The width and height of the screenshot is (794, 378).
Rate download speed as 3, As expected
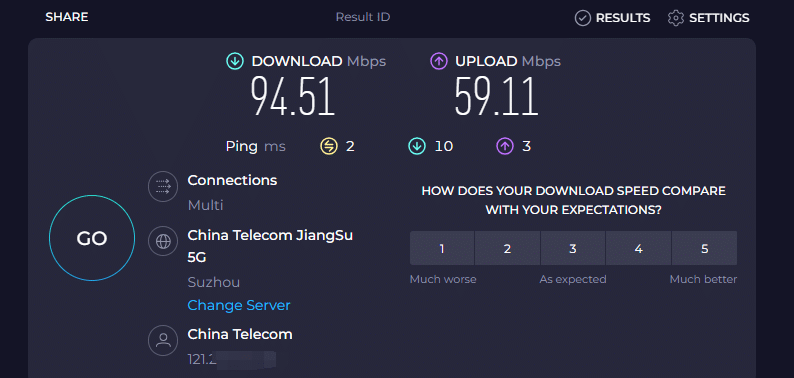(x=573, y=248)
